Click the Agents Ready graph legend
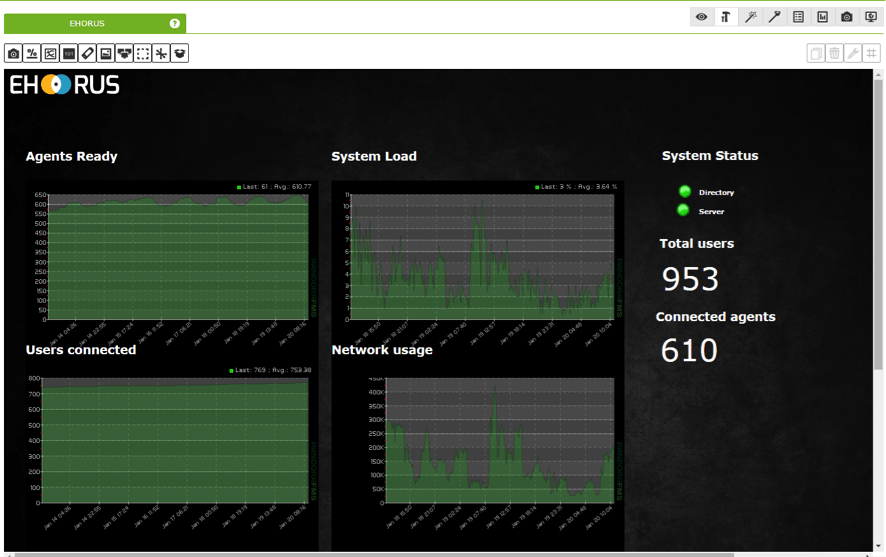886x557 pixels. click(x=274, y=186)
